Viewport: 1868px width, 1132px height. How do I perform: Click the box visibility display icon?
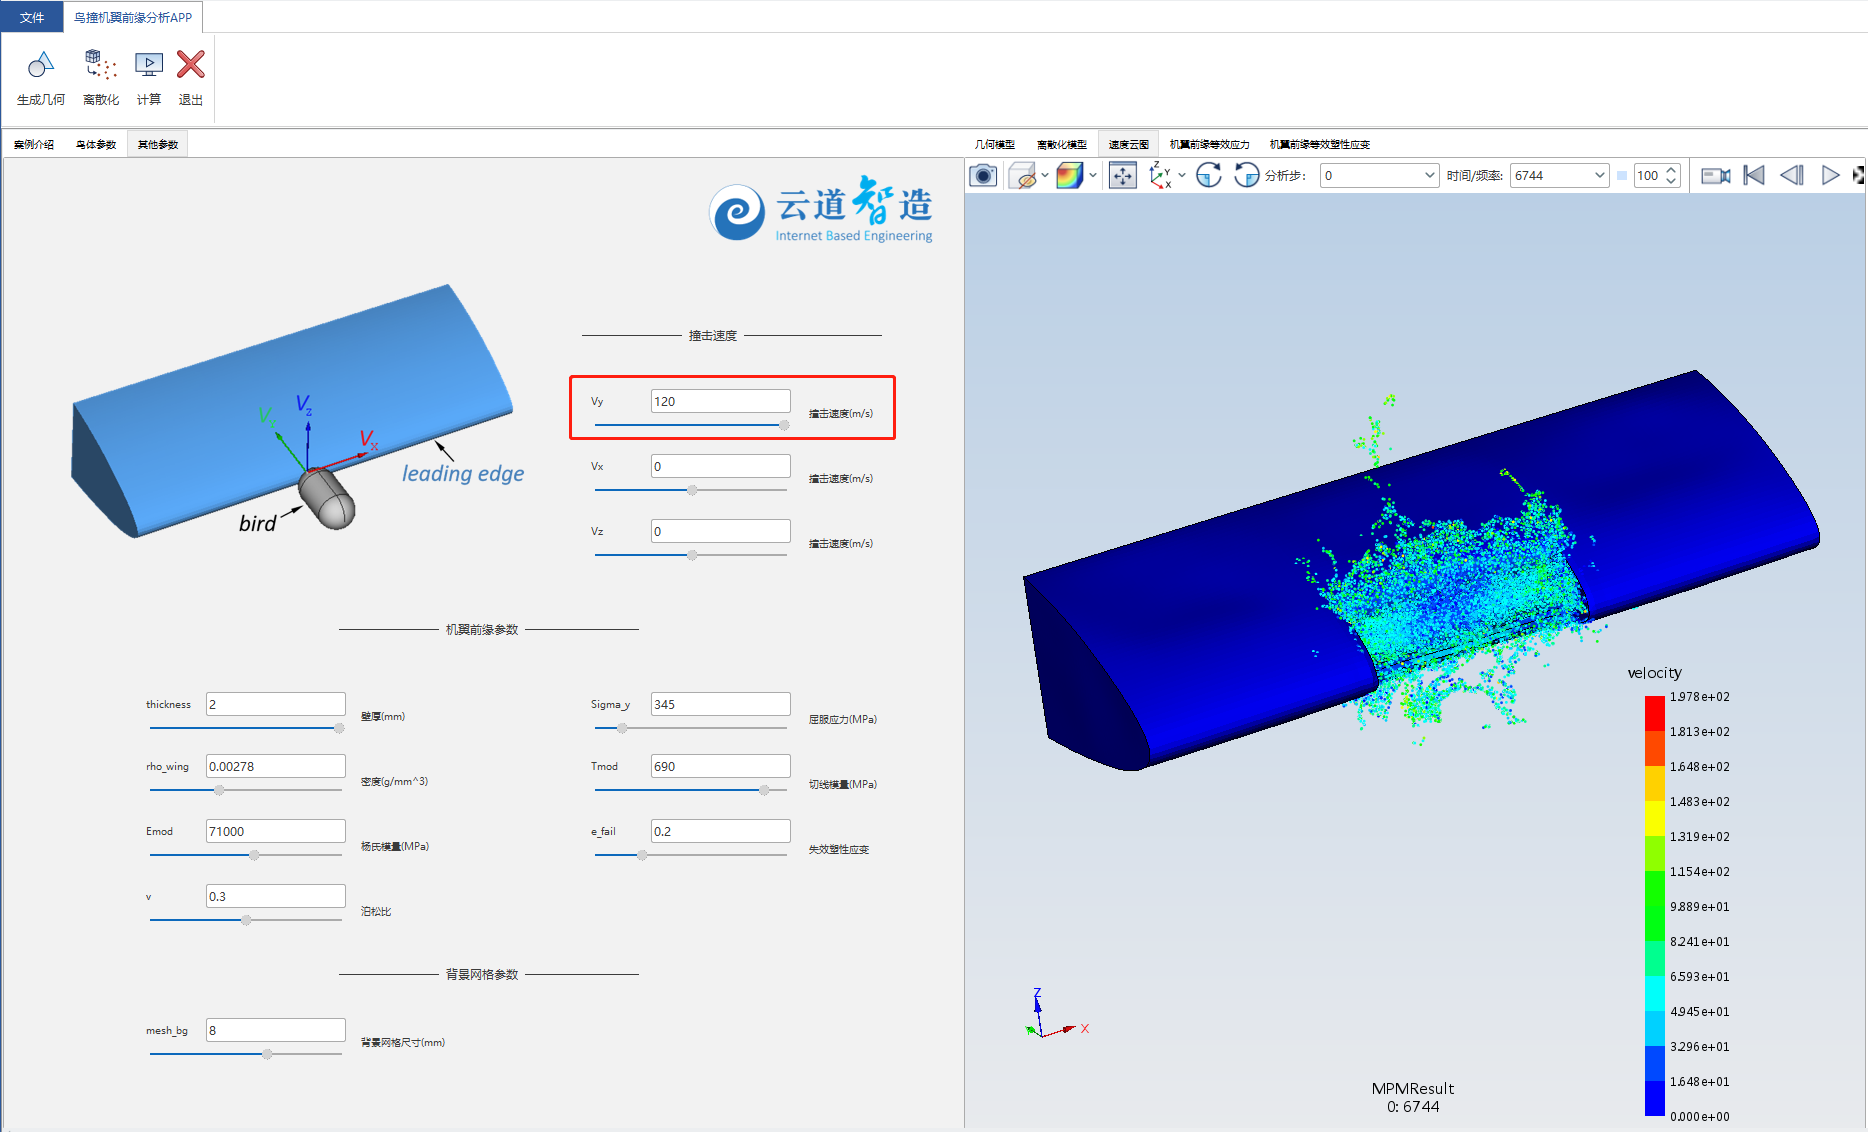1022,176
